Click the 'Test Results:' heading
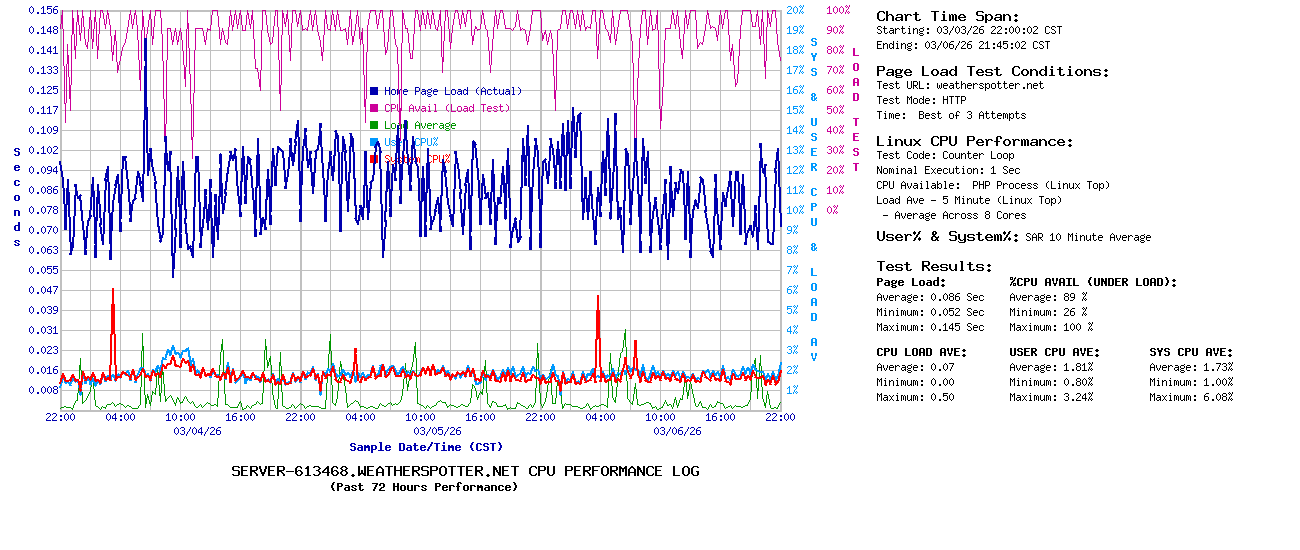Screen dimensions: 1300x550 (x=934, y=266)
